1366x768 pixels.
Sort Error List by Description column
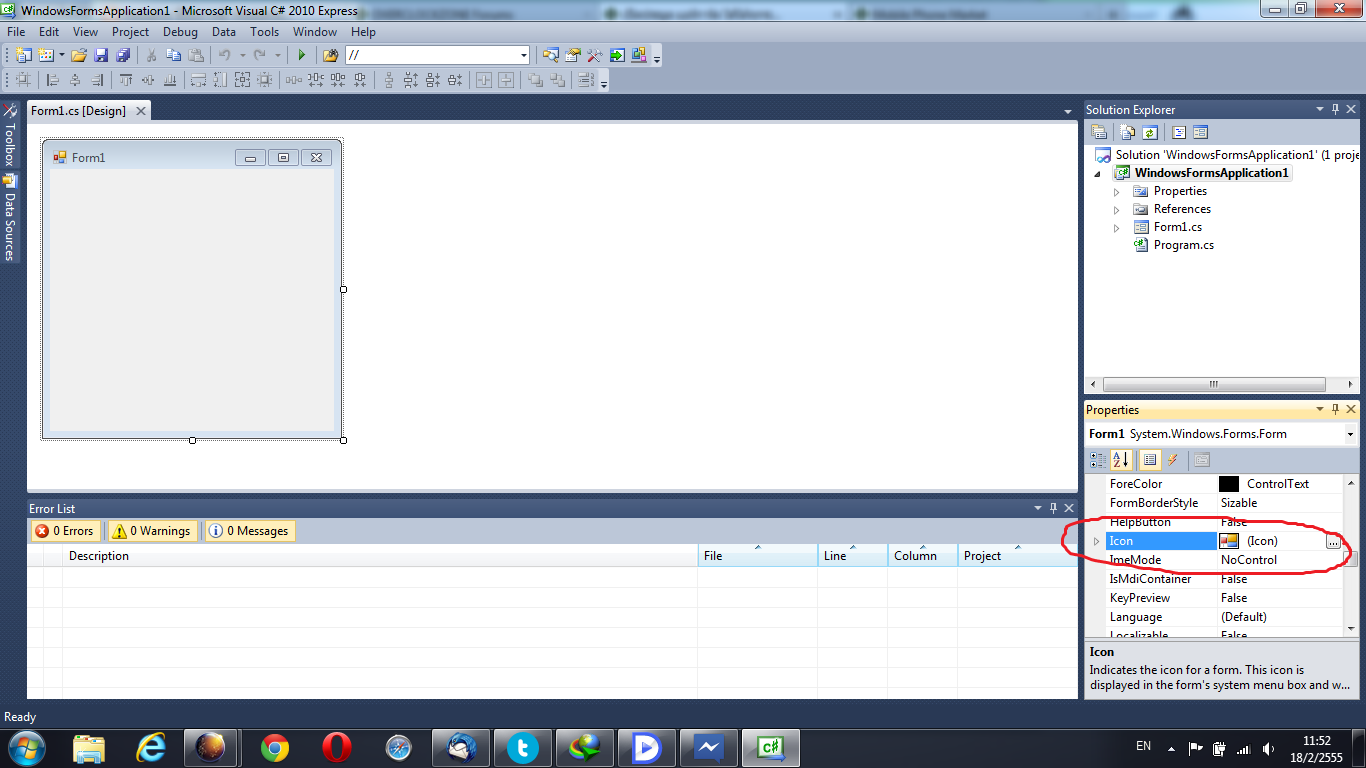pos(380,556)
